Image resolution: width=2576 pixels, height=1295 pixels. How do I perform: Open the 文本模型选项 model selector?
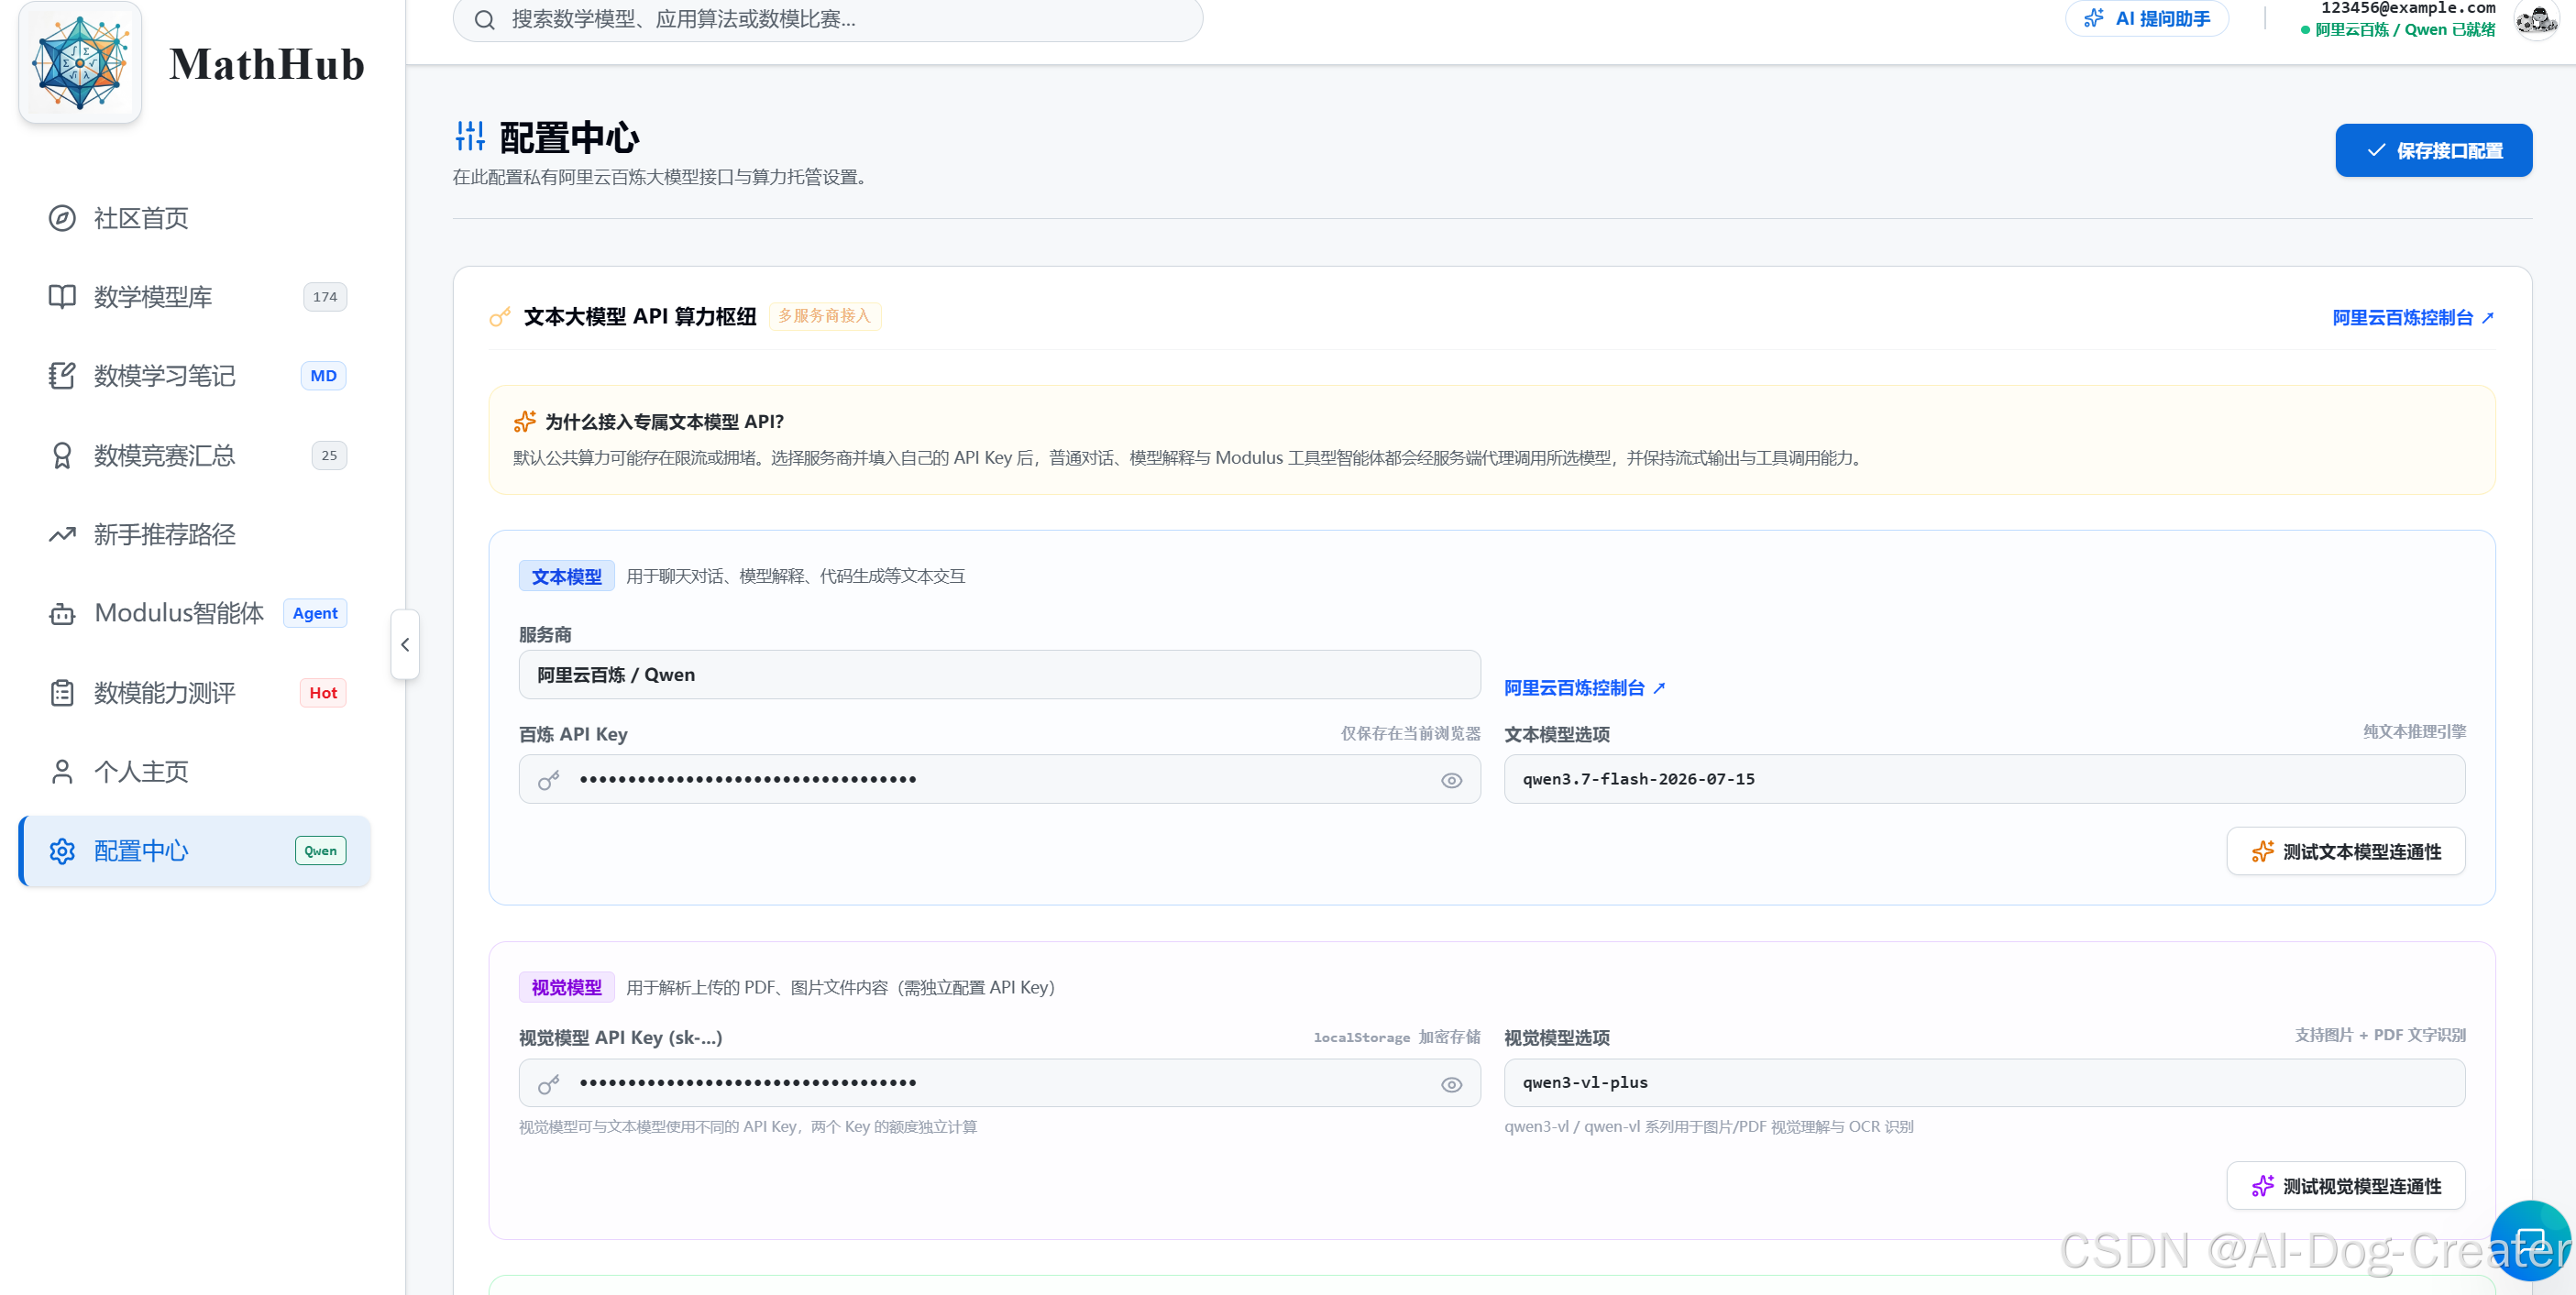tap(1985, 780)
